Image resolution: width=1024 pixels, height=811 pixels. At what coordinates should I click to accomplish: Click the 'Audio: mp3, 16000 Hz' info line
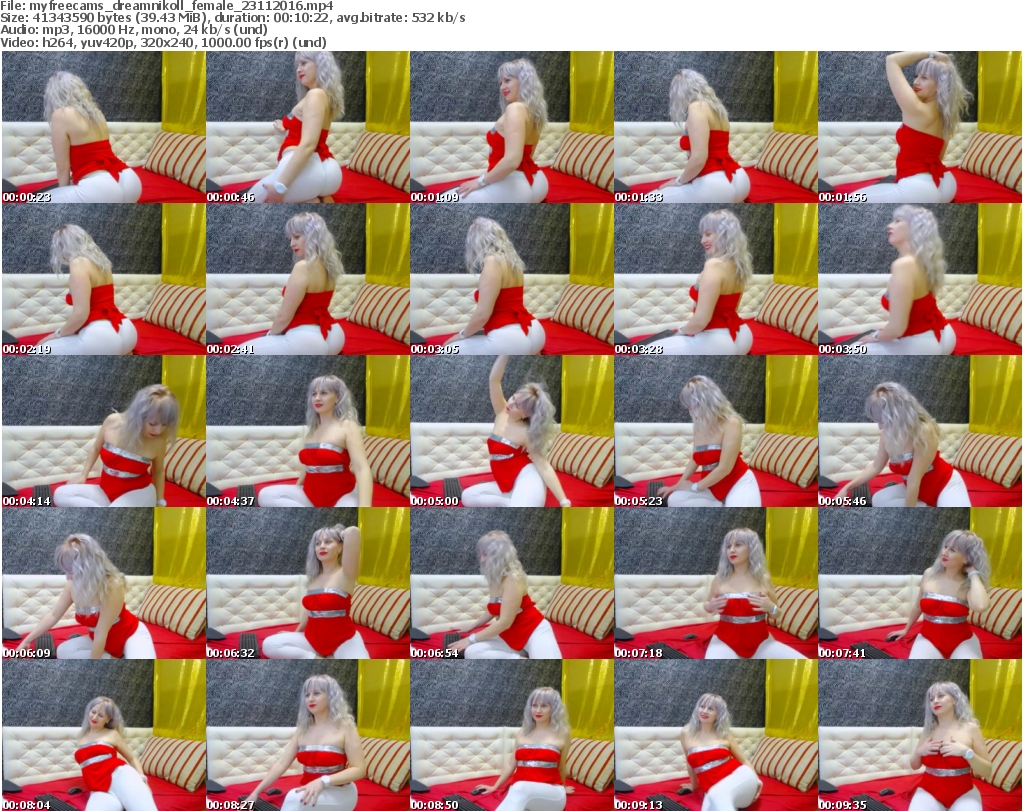(134, 30)
